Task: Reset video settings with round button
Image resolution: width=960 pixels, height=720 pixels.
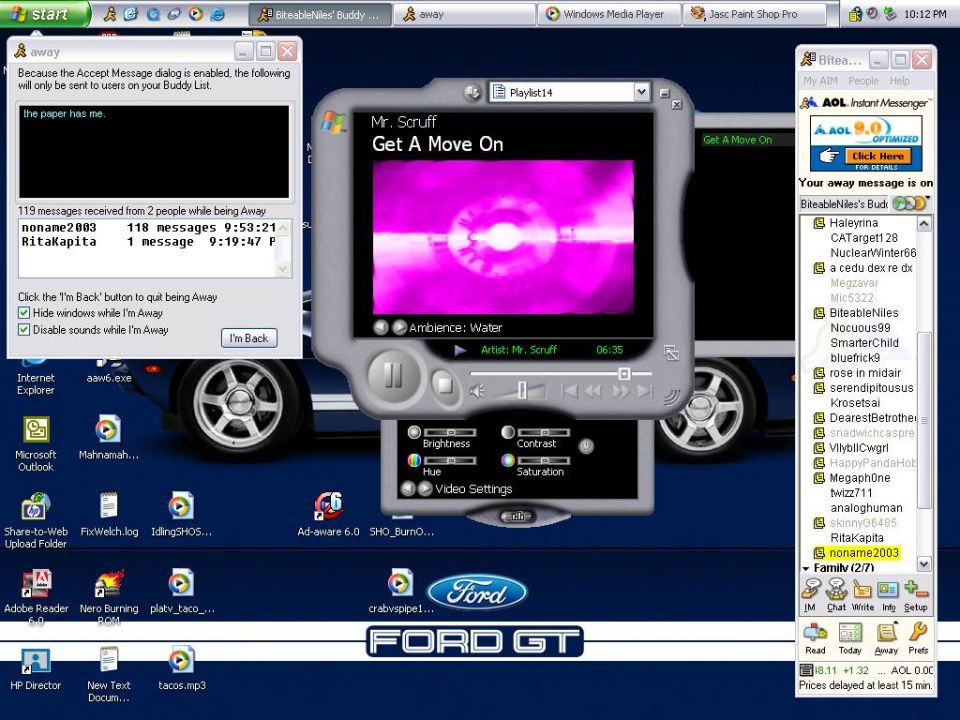Action: point(586,446)
